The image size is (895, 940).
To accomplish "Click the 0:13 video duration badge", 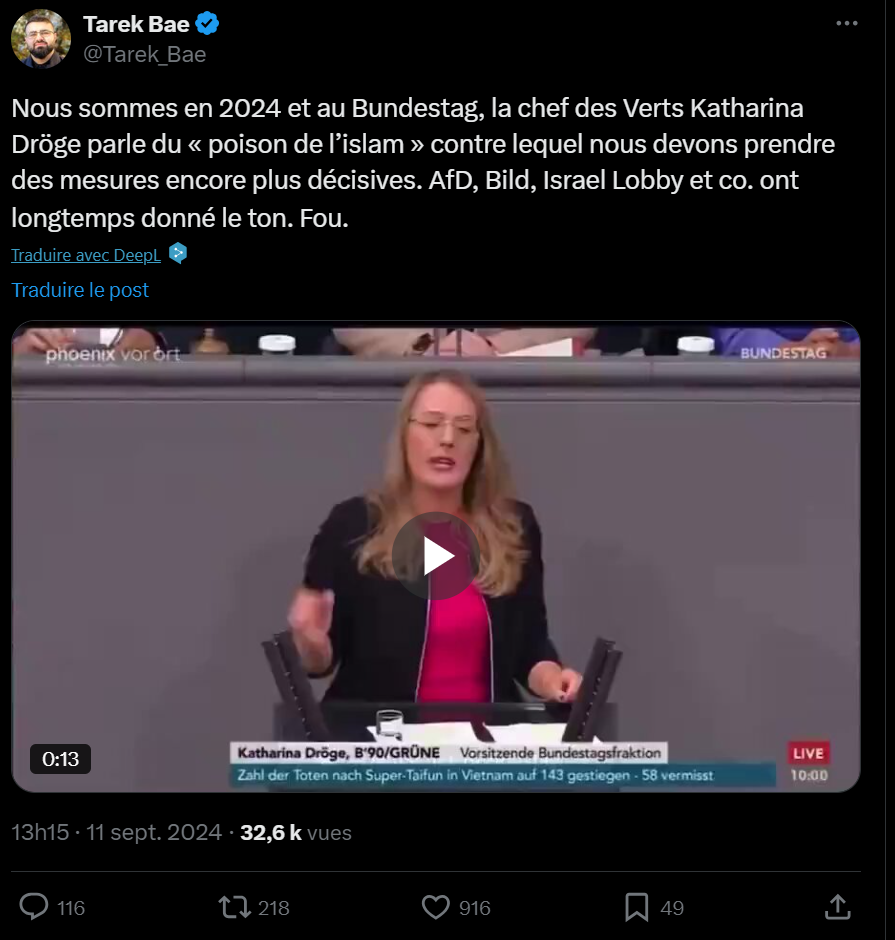I will click(x=61, y=759).
